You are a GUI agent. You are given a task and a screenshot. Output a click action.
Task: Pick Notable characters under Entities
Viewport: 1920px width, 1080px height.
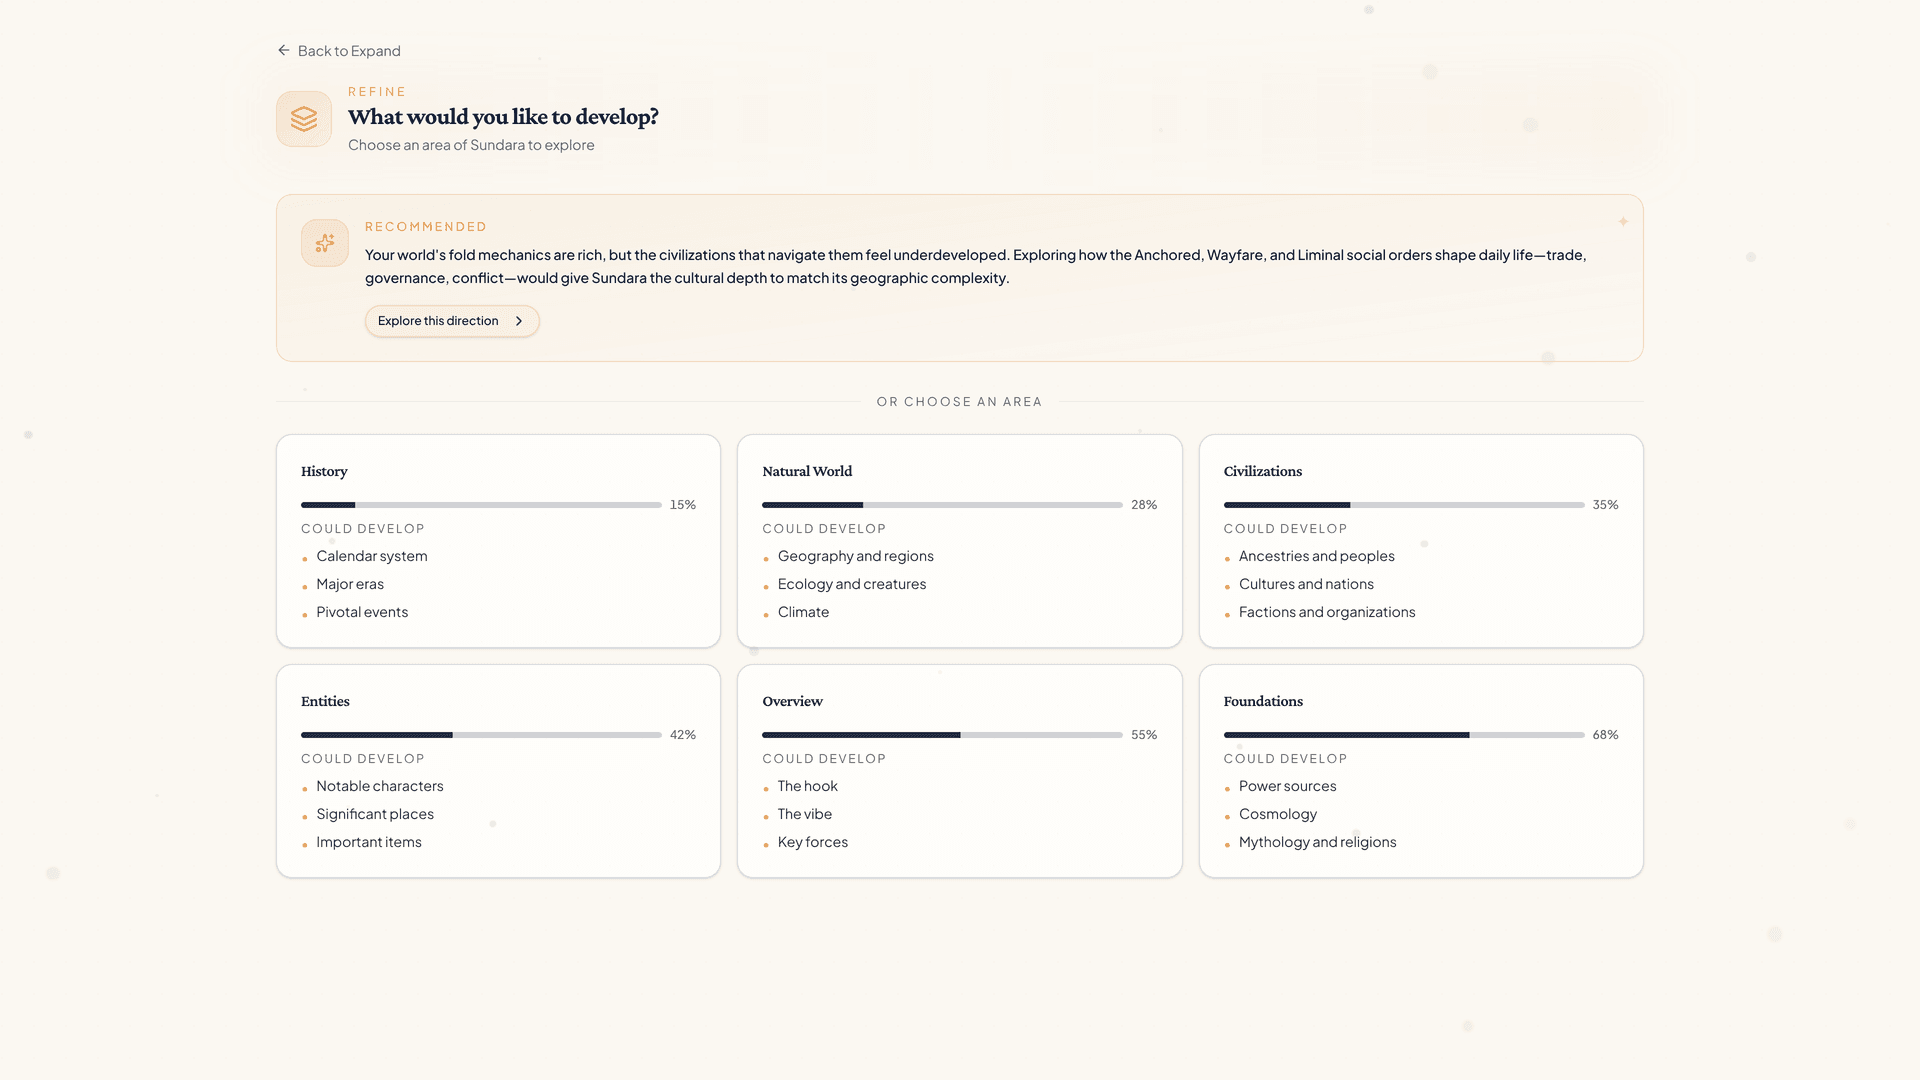pos(379,786)
